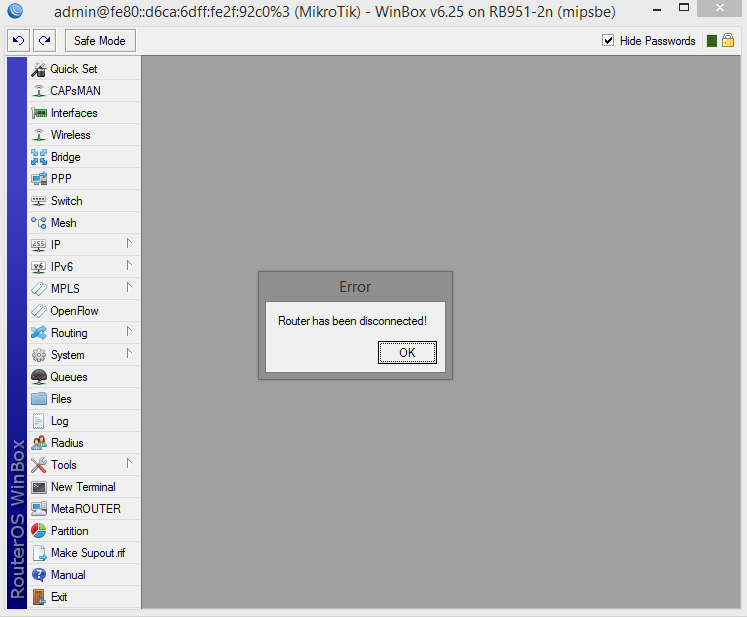Click the Routing arrows icon
The height and width of the screenshot is (617, 747).
pos(39,333)
